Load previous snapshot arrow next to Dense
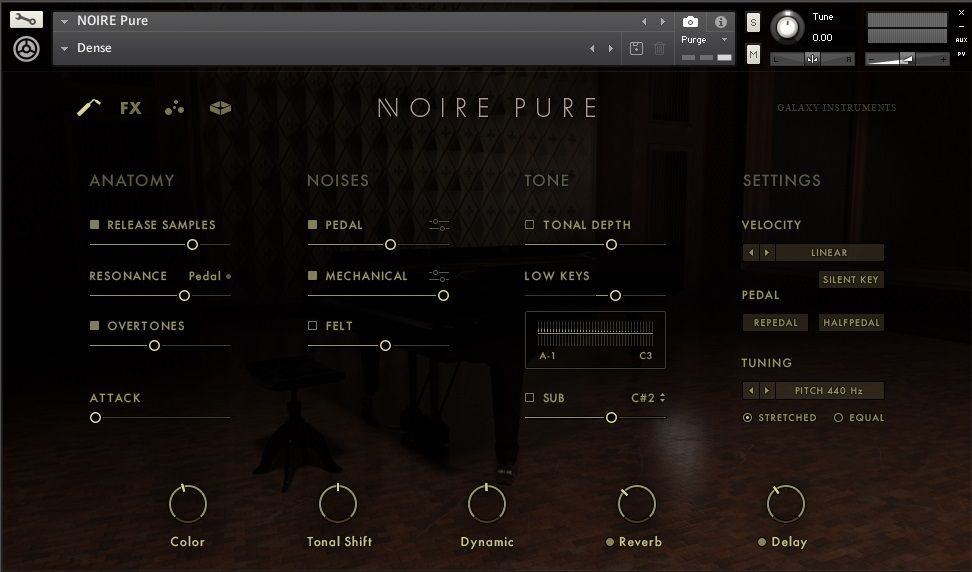 (x=592, y=48)
